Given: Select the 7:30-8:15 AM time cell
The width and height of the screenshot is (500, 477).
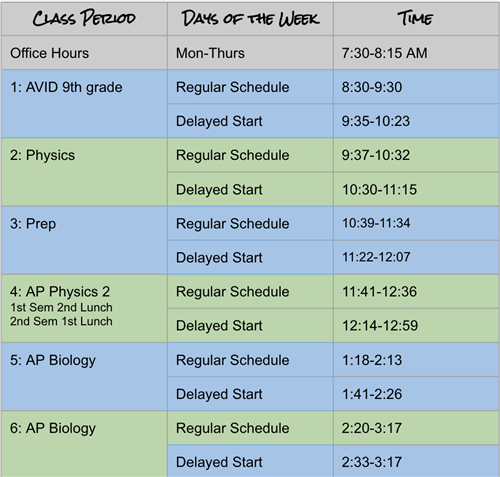Looking at the screenshot, I should (x=416, y=53).
